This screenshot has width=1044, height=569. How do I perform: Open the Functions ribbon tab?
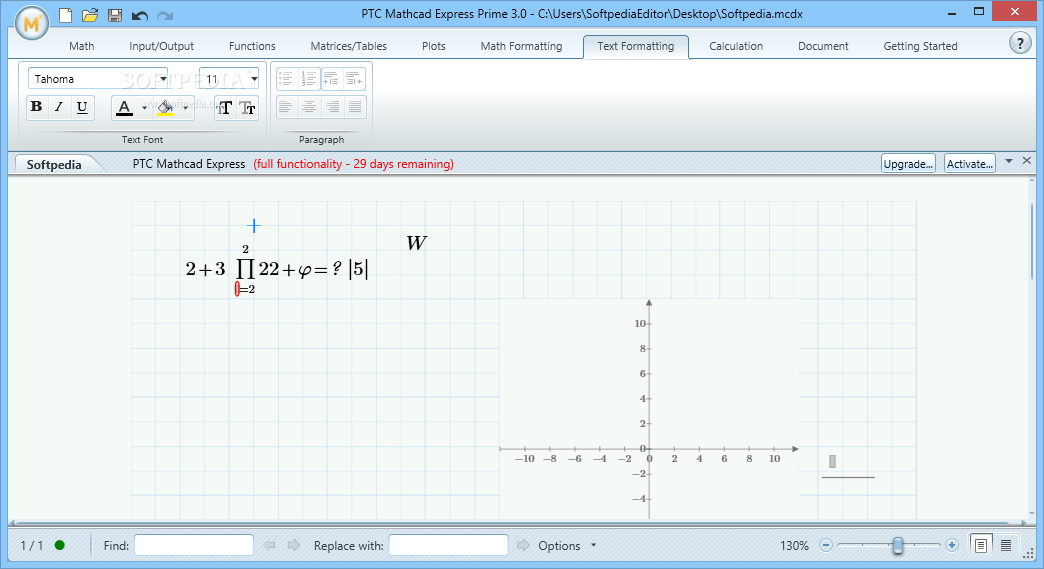[252, 46]
